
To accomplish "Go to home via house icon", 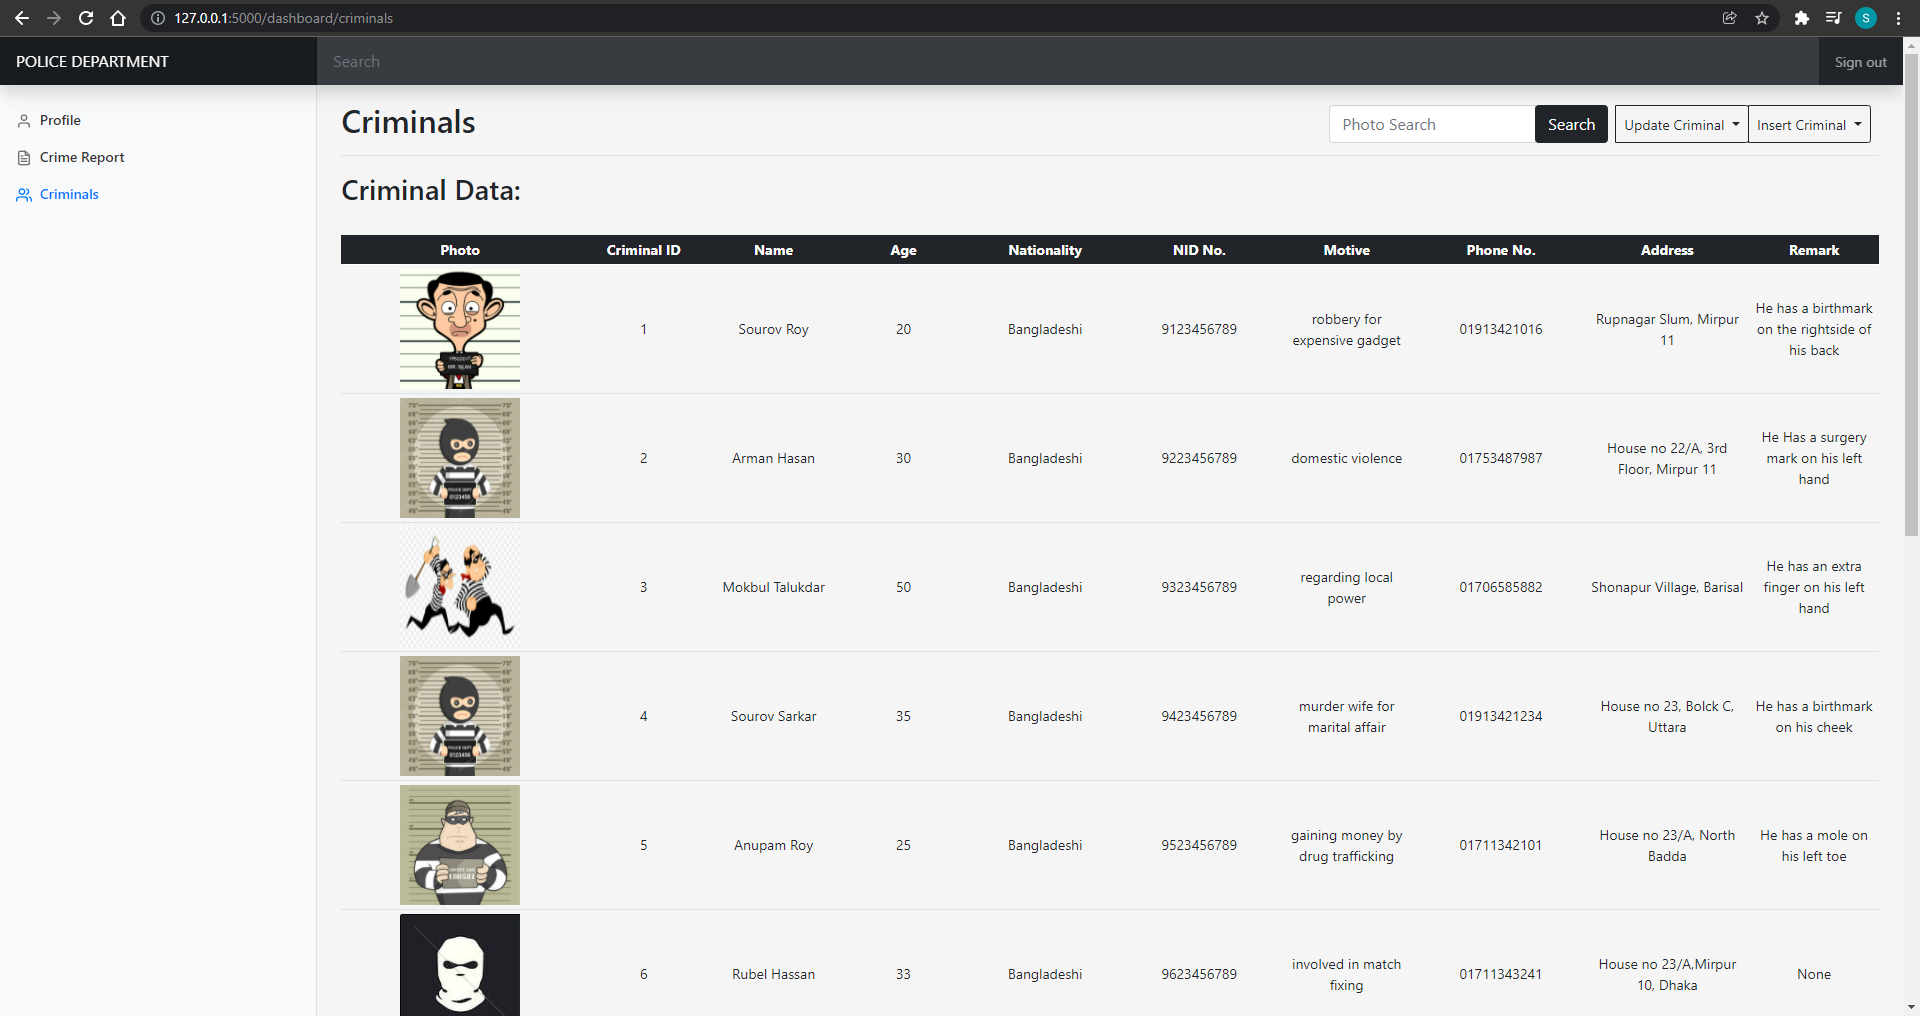I will (x=118, y=18).
